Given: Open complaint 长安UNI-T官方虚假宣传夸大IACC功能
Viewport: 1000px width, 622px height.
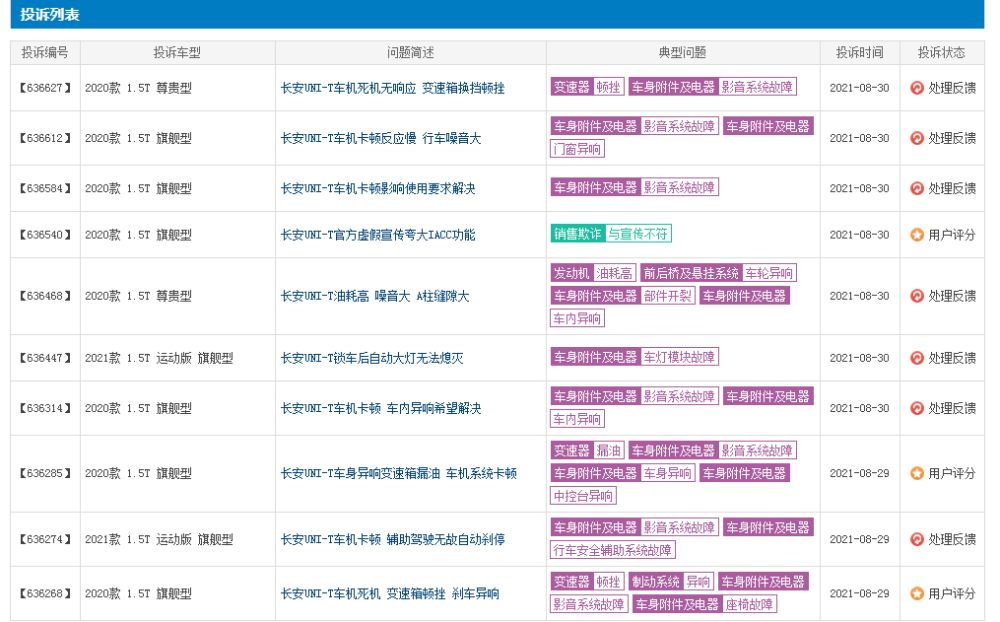Looking at the screenshot, I should [x=378, y=235].
